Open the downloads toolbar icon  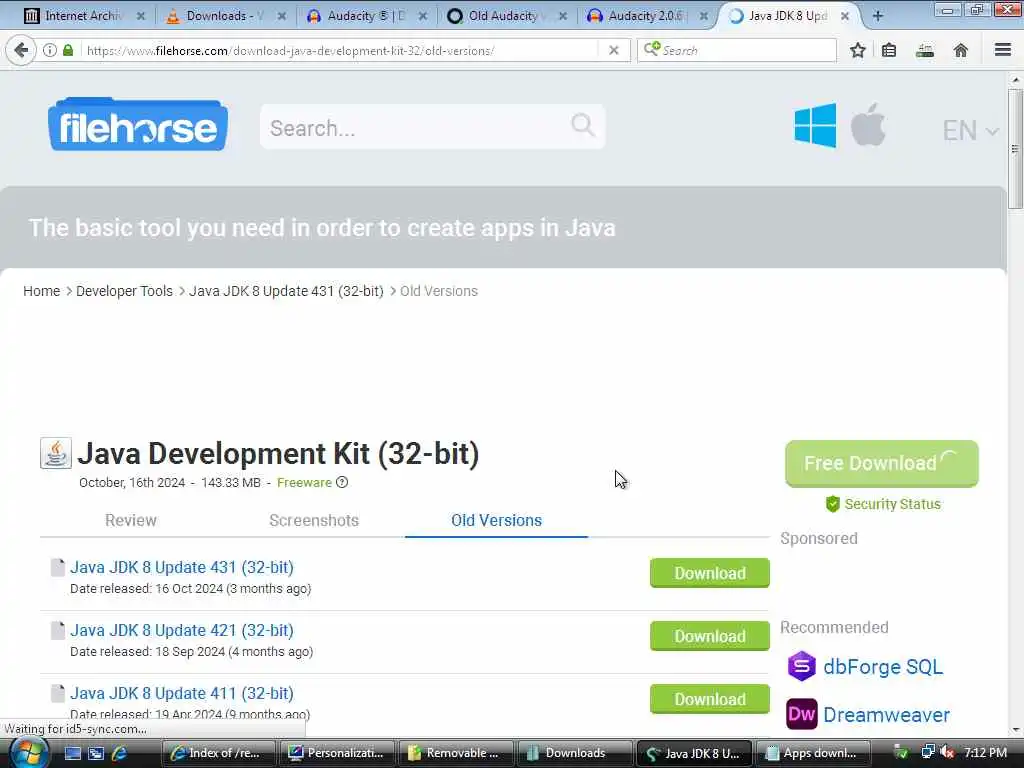point(925,50)
